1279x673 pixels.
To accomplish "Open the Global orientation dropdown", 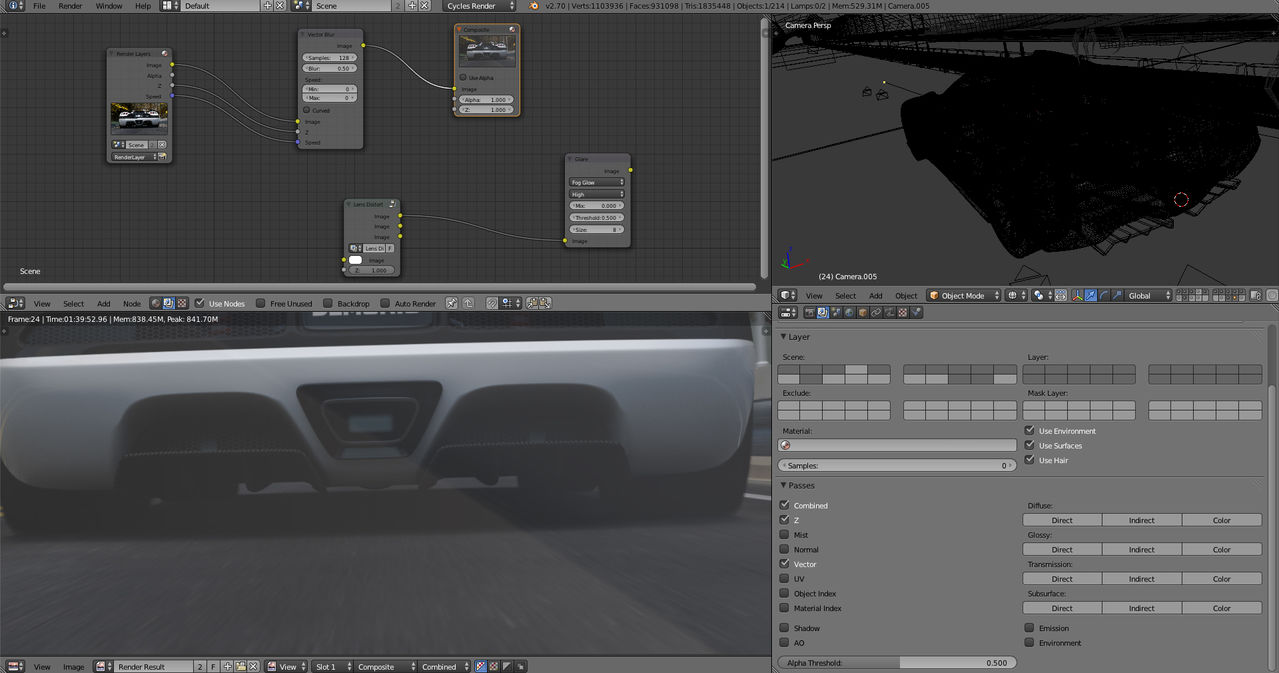I will point(1148,295).
